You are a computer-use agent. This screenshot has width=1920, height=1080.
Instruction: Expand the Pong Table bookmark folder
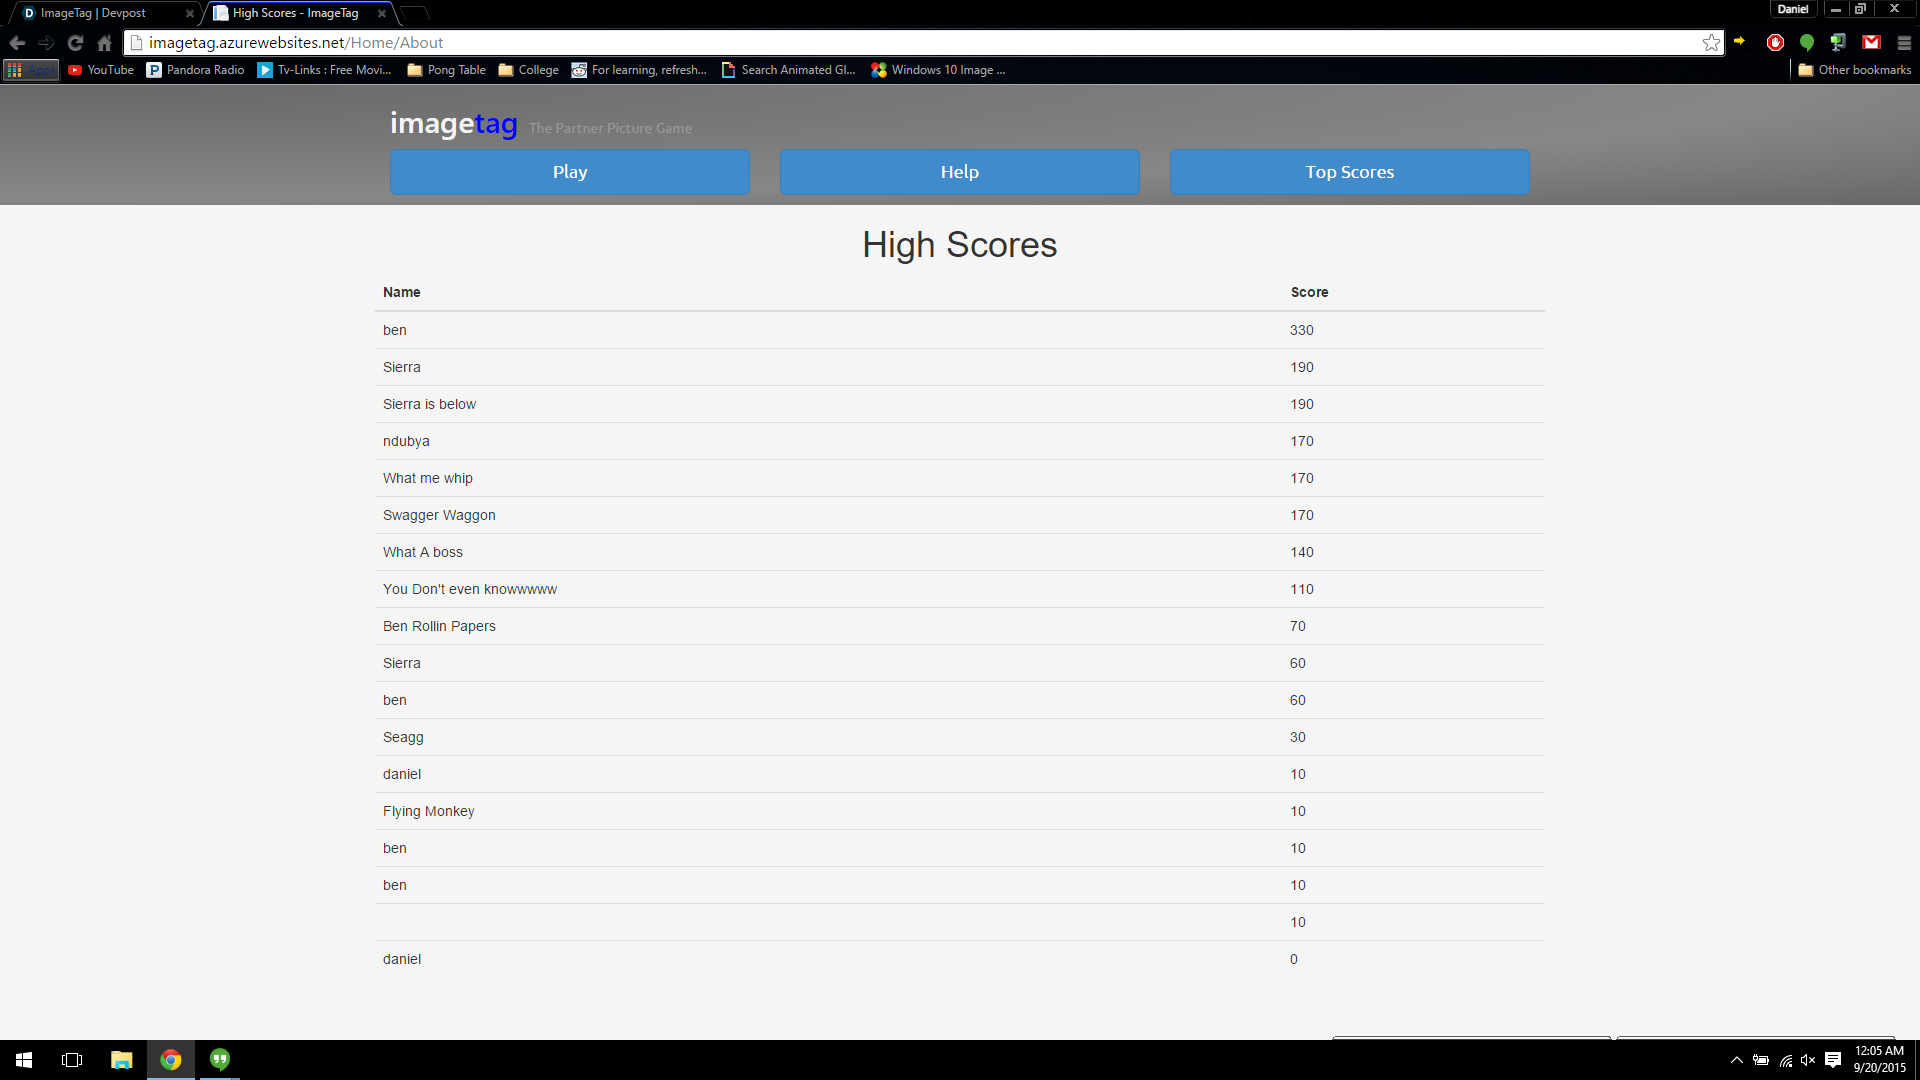point(446,70)
